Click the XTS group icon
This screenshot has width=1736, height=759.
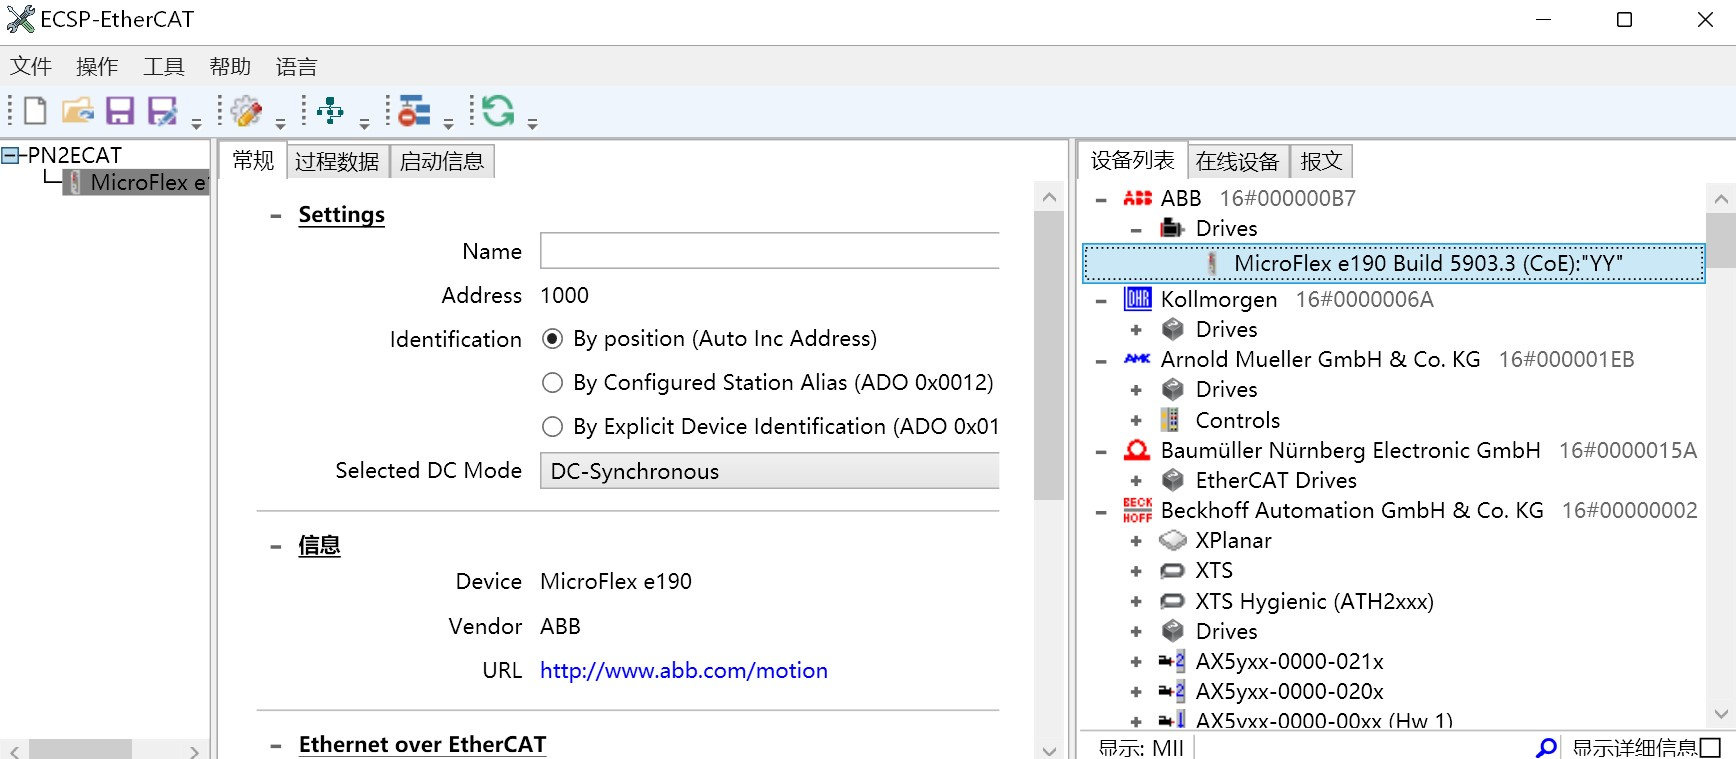point(1172,571)
